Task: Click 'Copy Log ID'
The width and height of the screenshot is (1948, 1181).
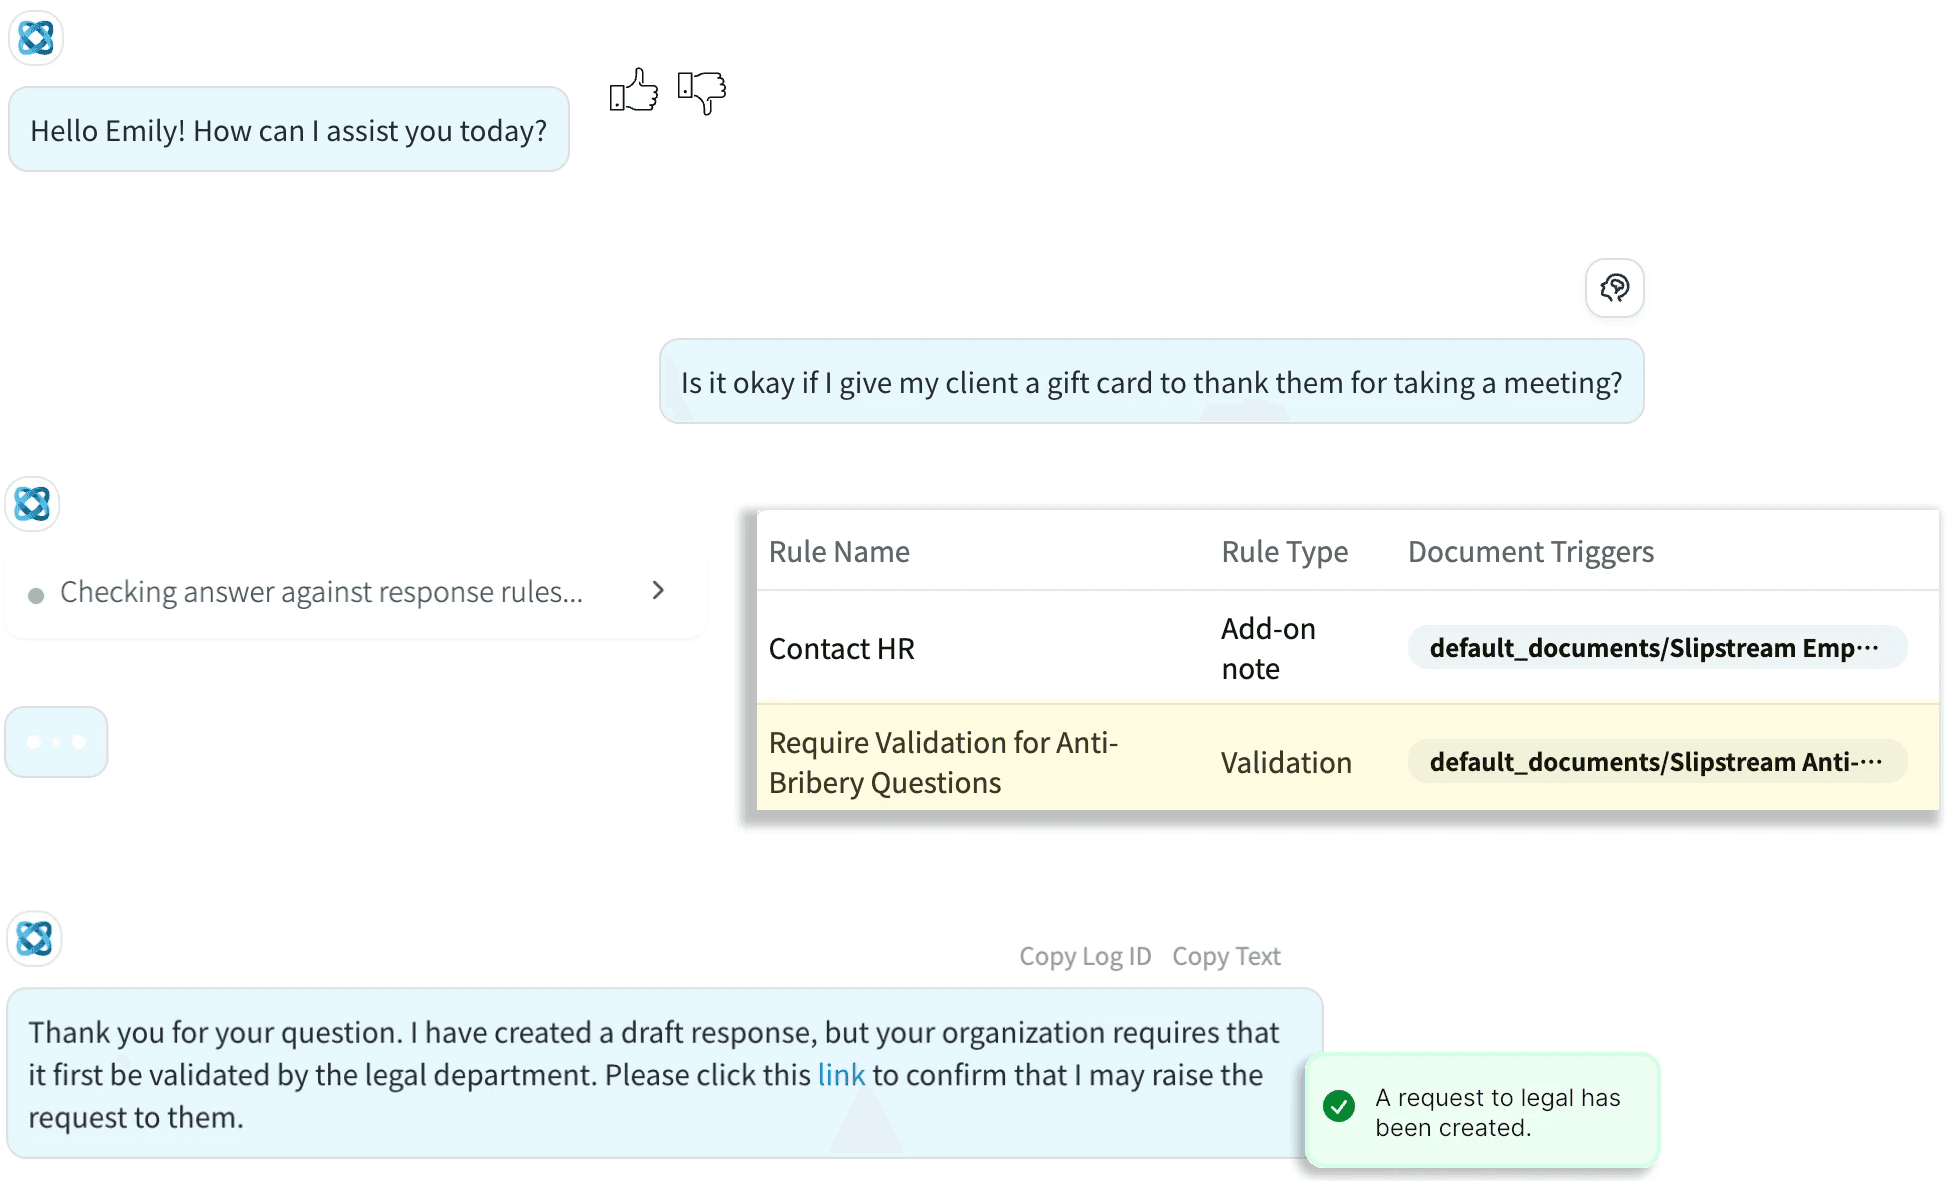Action: [x=1085, y=956]
